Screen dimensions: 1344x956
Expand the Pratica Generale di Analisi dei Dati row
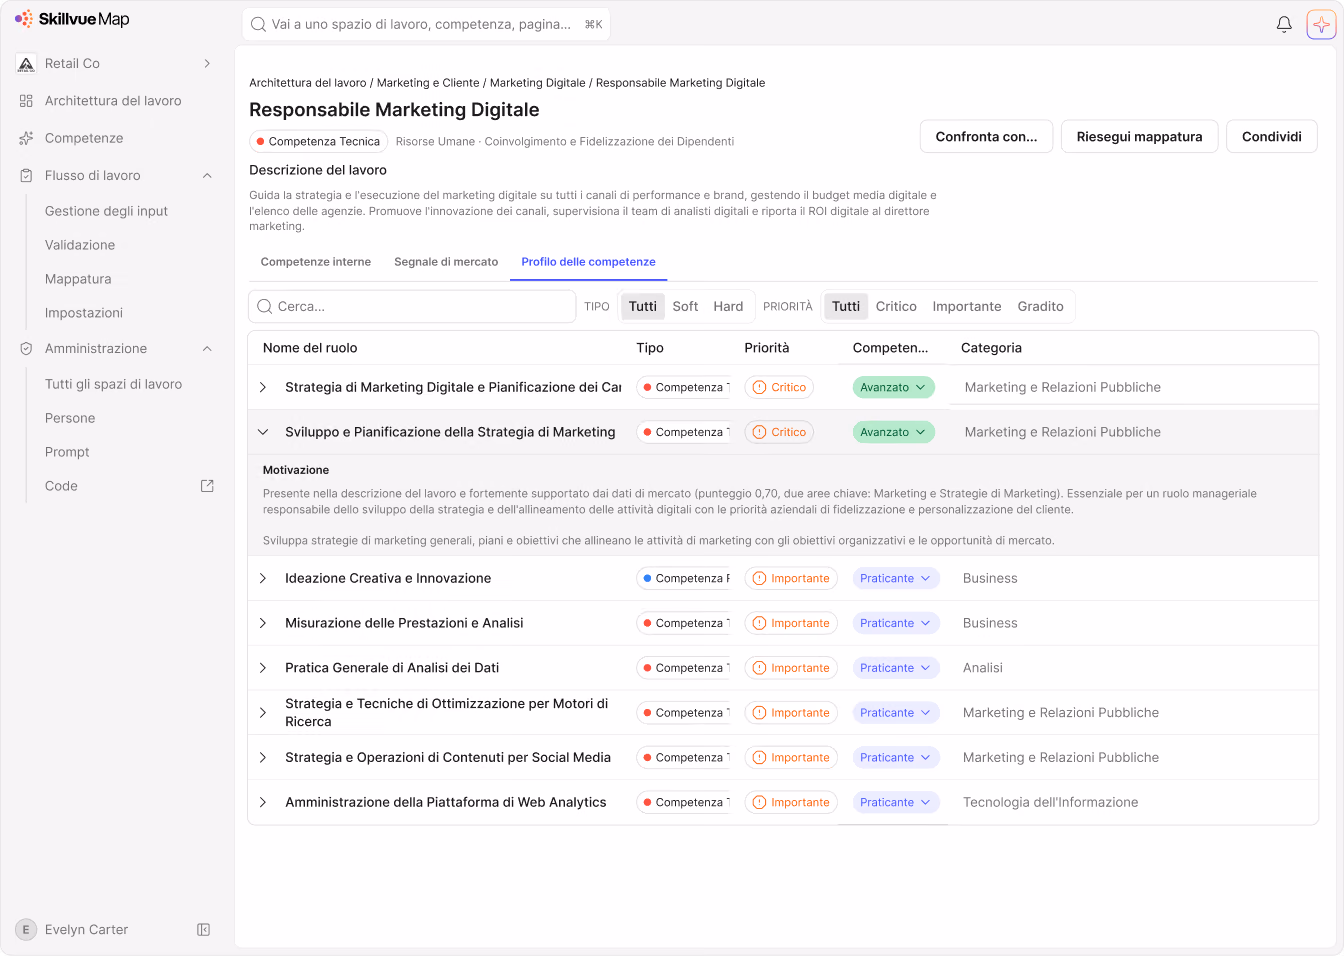tap(263, 668)
